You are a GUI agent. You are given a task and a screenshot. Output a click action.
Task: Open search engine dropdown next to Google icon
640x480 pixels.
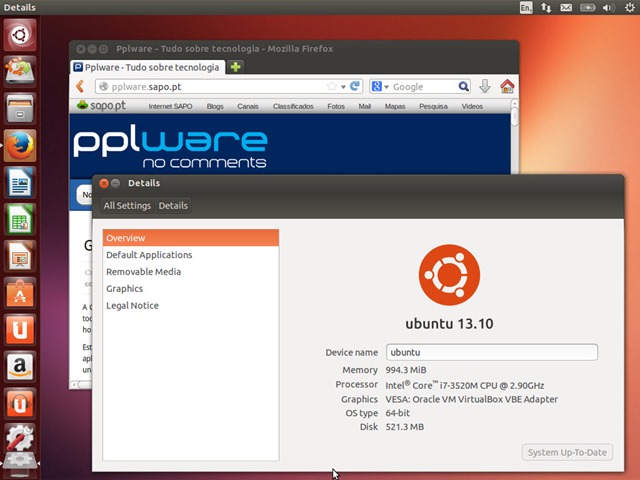pos(386,87)
